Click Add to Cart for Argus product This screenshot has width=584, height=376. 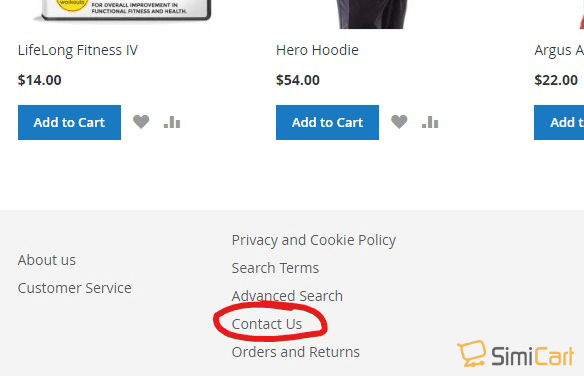coord(559,122)
